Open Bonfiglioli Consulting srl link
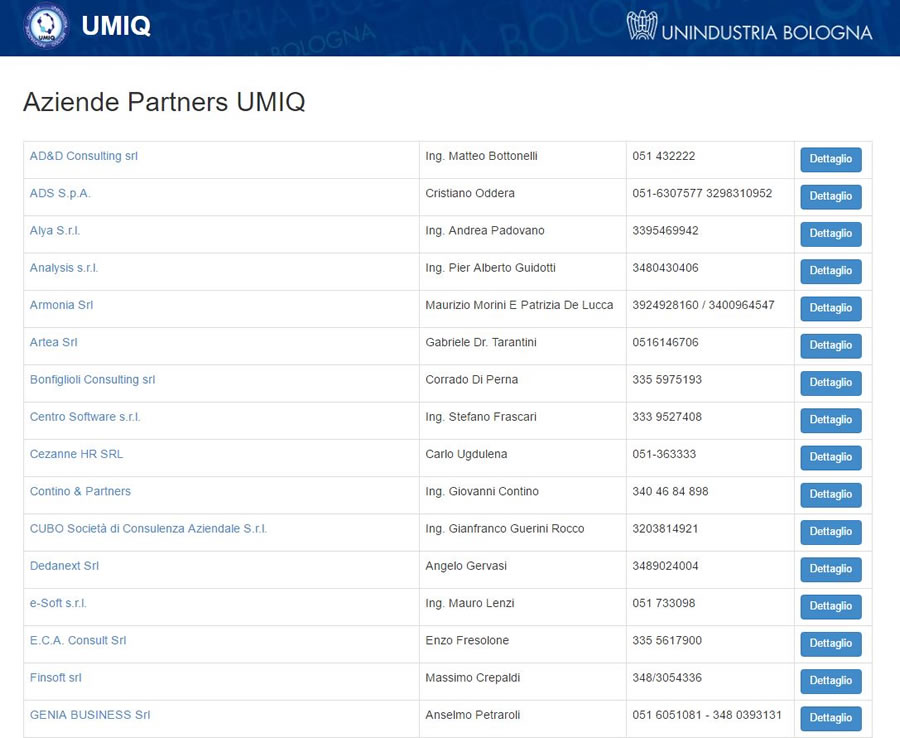The image size is (900, 738). click(x=92, y=380)
